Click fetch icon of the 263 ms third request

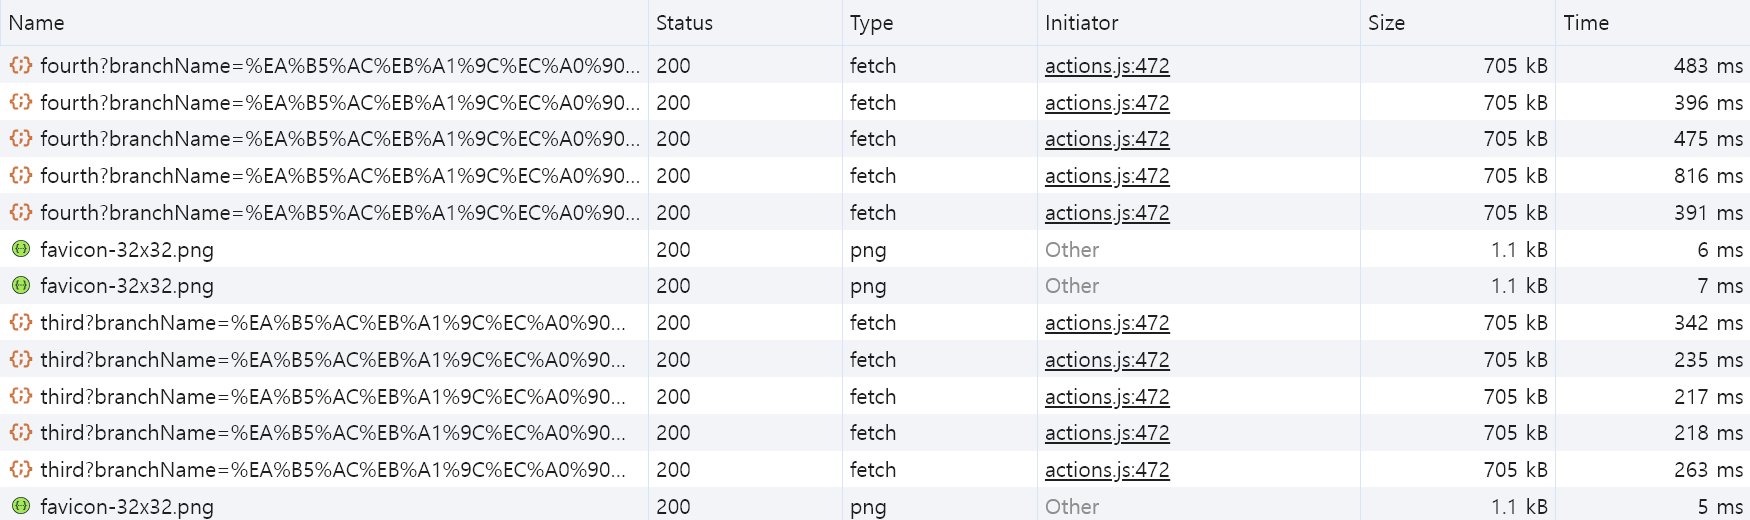[20, 470]
